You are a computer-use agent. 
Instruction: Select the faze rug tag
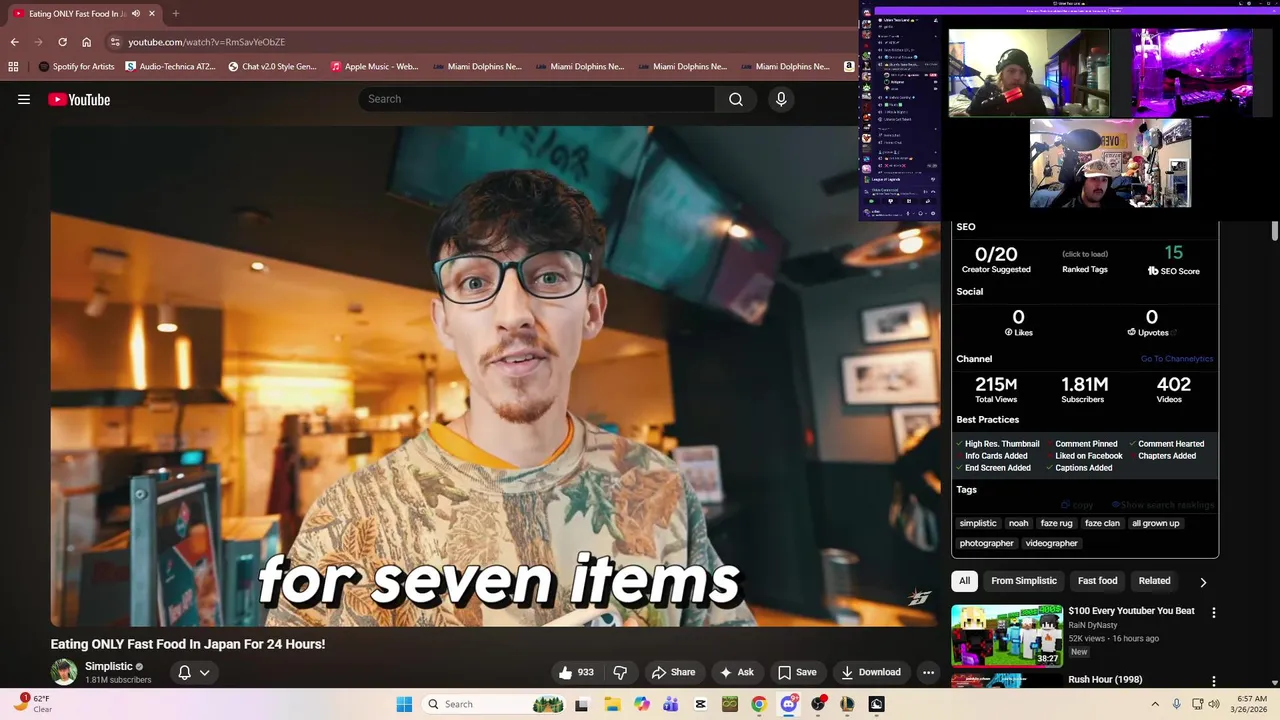click(1056, 523)
